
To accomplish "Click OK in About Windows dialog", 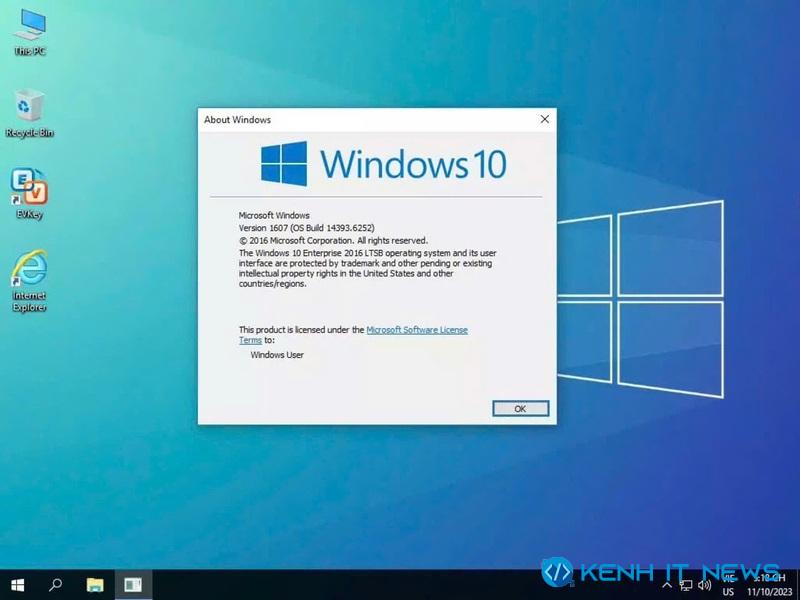I will coord(520,409).
